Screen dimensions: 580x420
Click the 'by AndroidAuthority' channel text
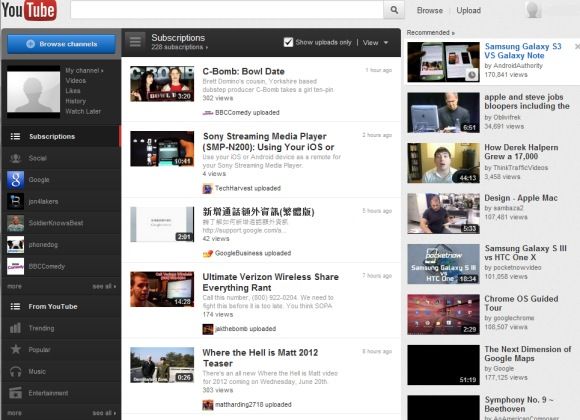coord(513,65)
